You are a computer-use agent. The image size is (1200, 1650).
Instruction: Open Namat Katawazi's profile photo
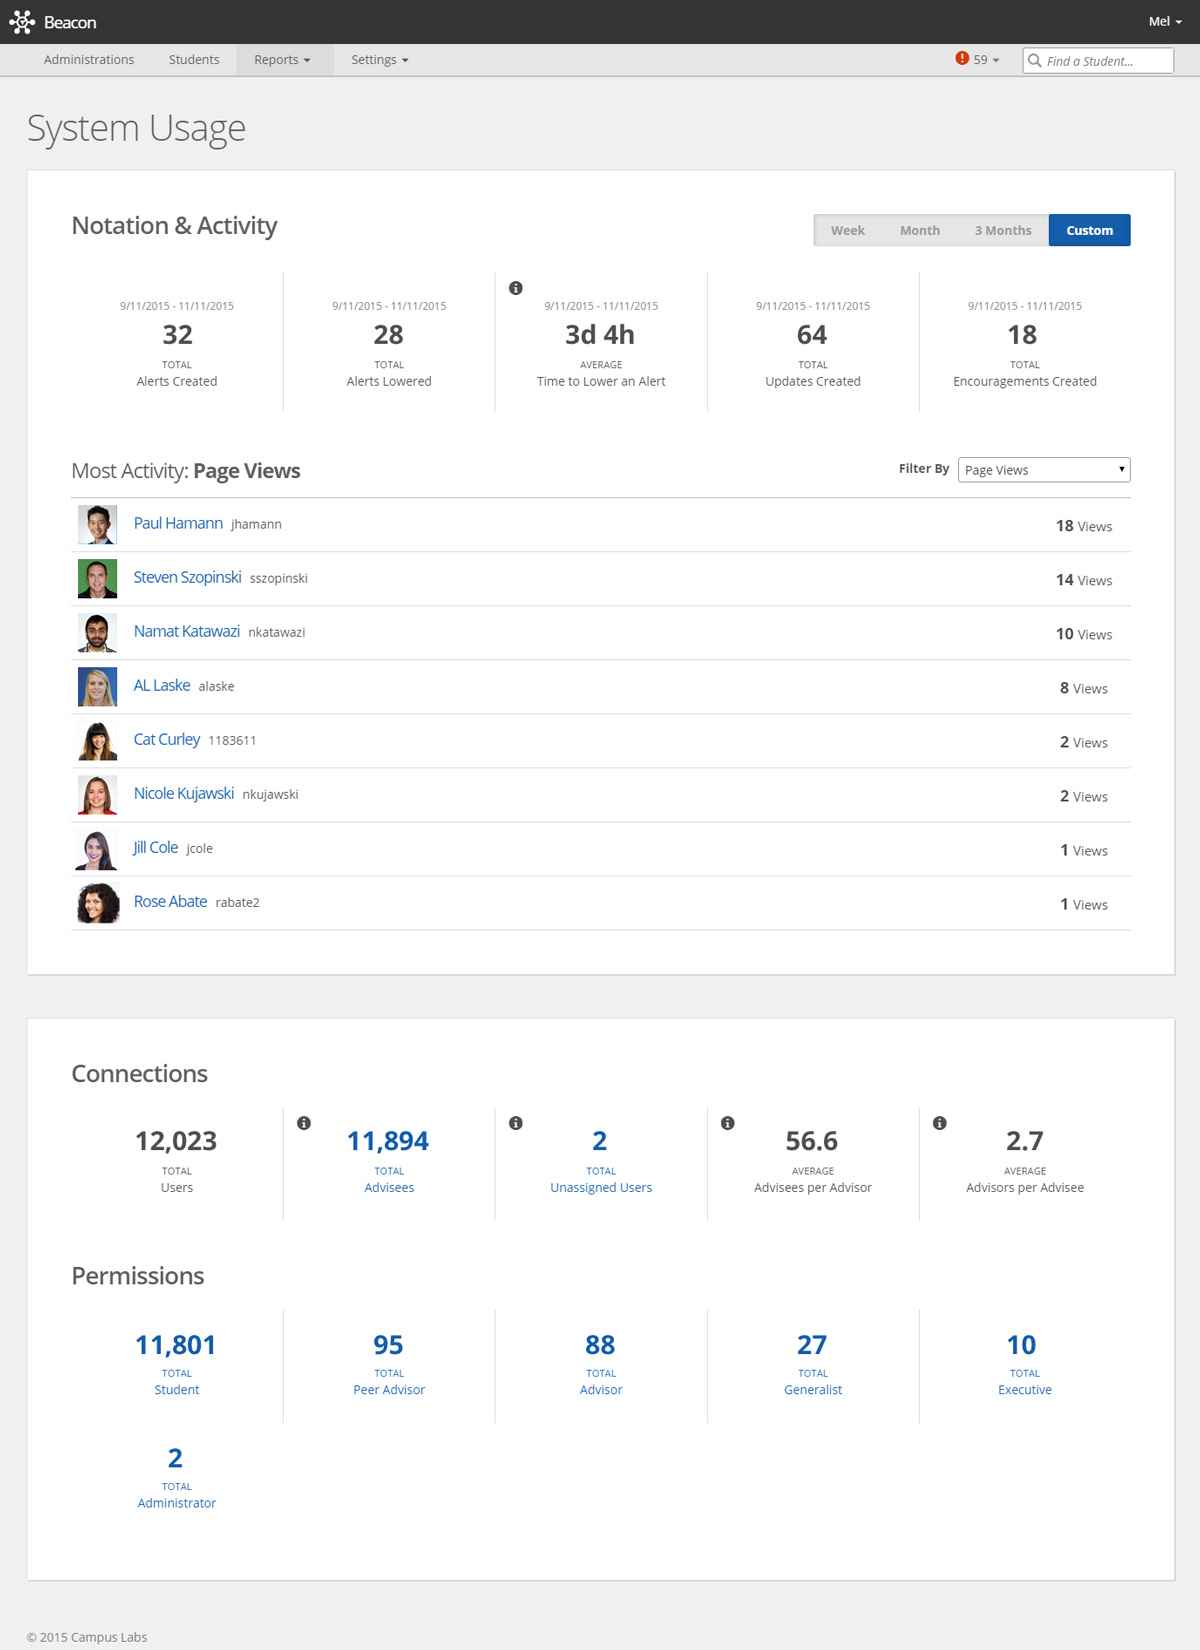98,633
